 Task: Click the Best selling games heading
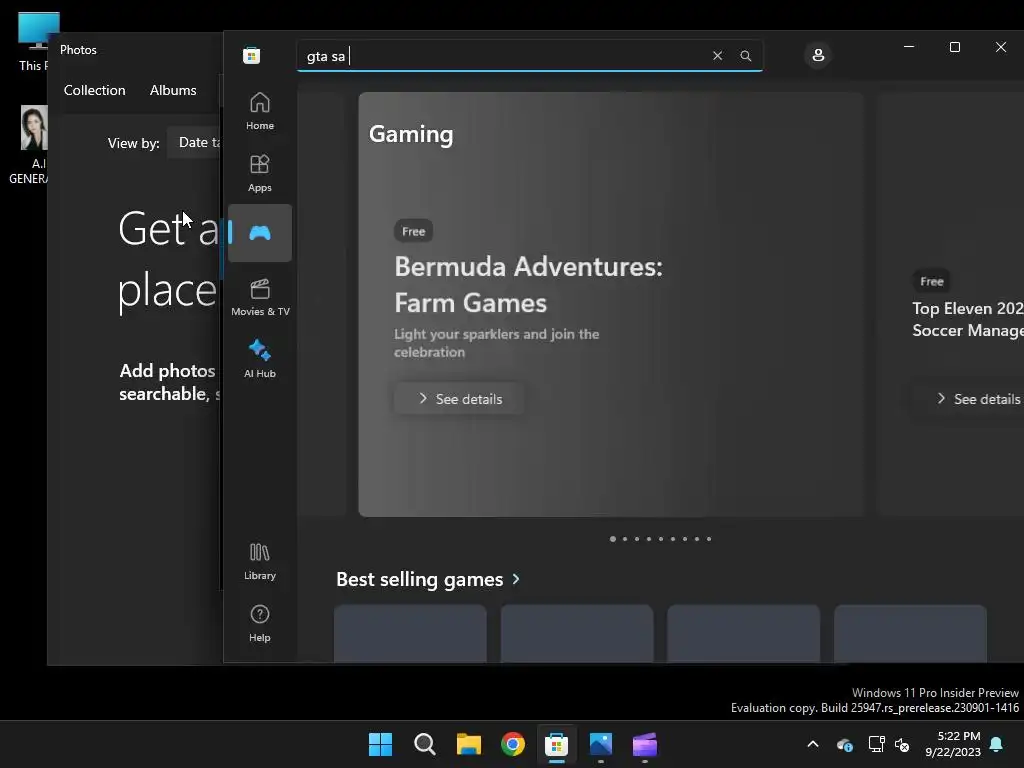tap(419, 579)
